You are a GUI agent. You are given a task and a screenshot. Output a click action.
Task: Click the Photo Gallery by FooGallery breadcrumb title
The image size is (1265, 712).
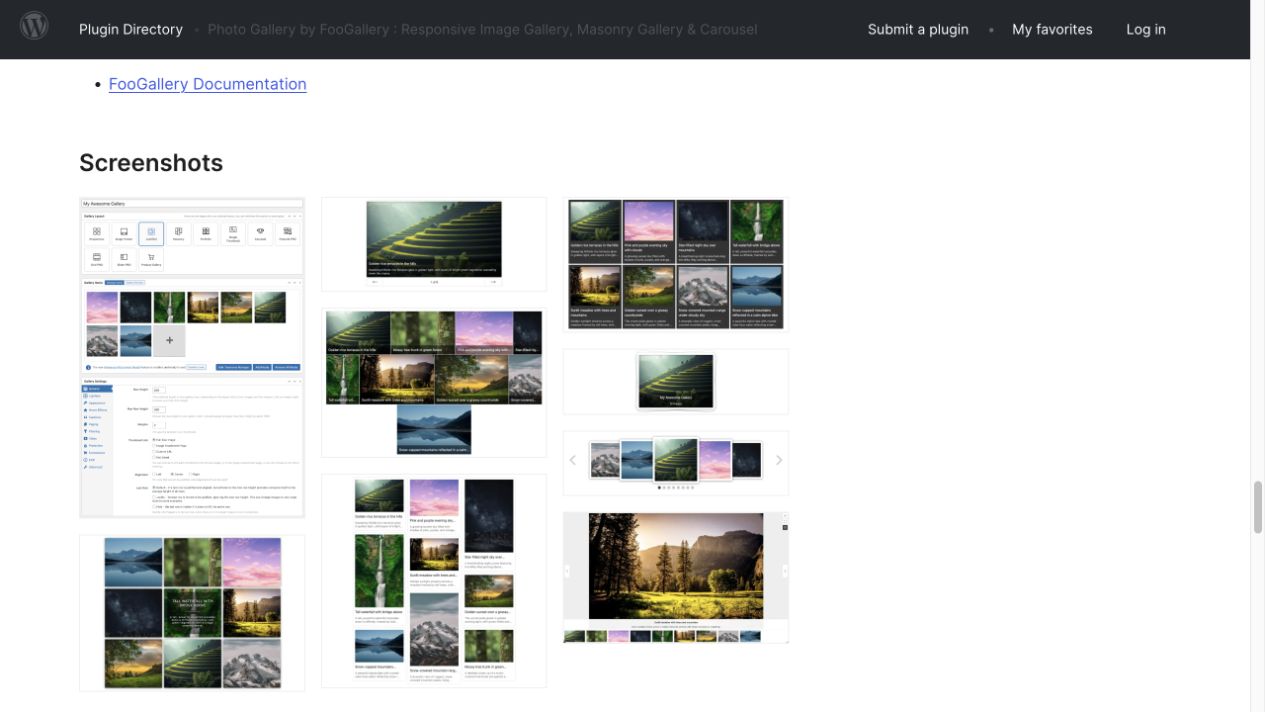(x=482, y=29)
